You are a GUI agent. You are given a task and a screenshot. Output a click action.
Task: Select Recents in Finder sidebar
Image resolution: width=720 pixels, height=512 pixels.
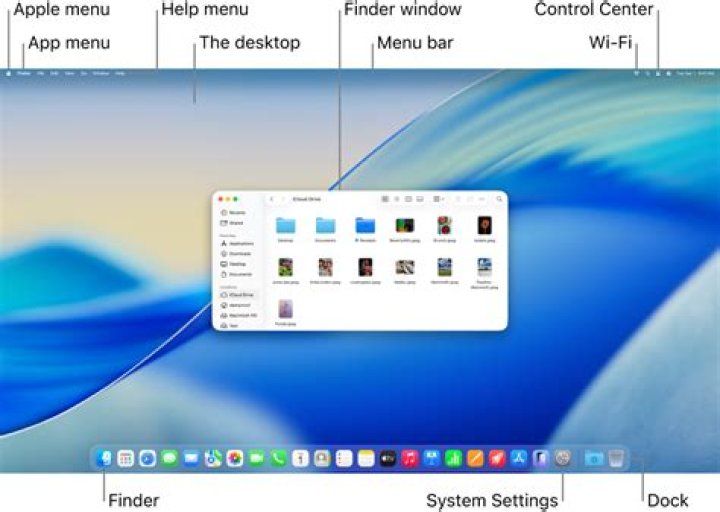click(x=233, y=213)
